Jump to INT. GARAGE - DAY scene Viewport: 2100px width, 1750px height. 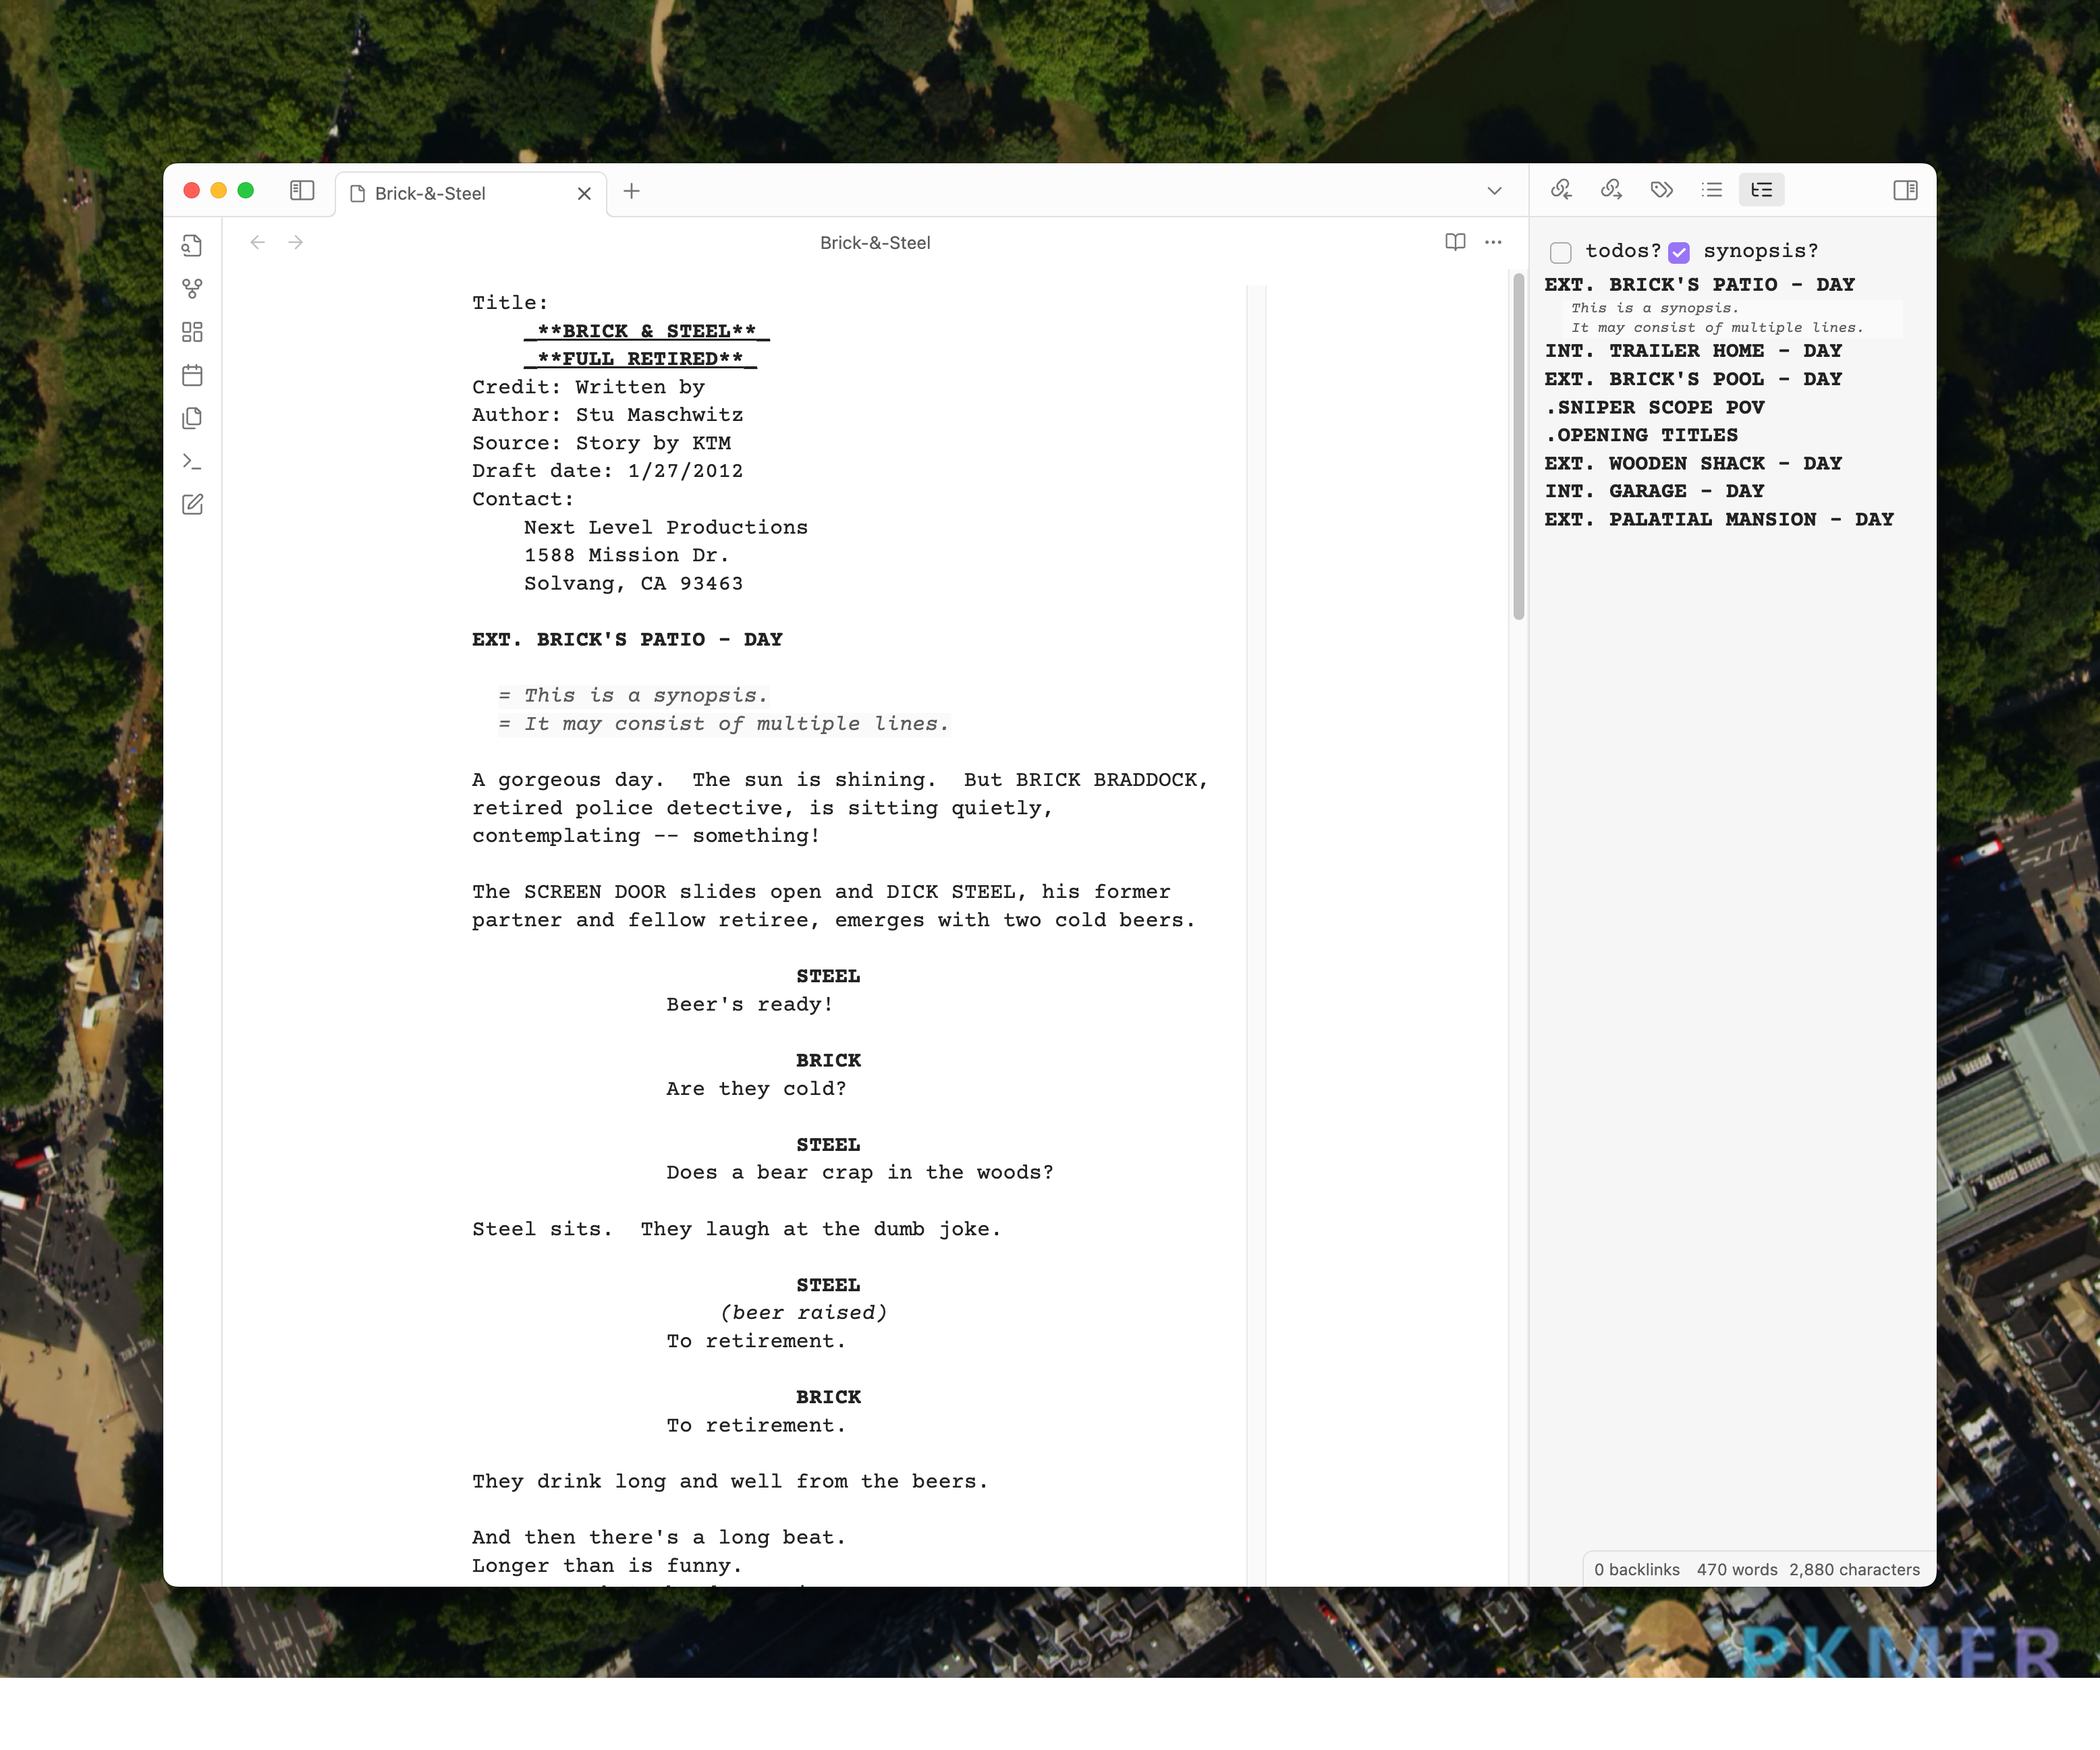[1654, 491]
